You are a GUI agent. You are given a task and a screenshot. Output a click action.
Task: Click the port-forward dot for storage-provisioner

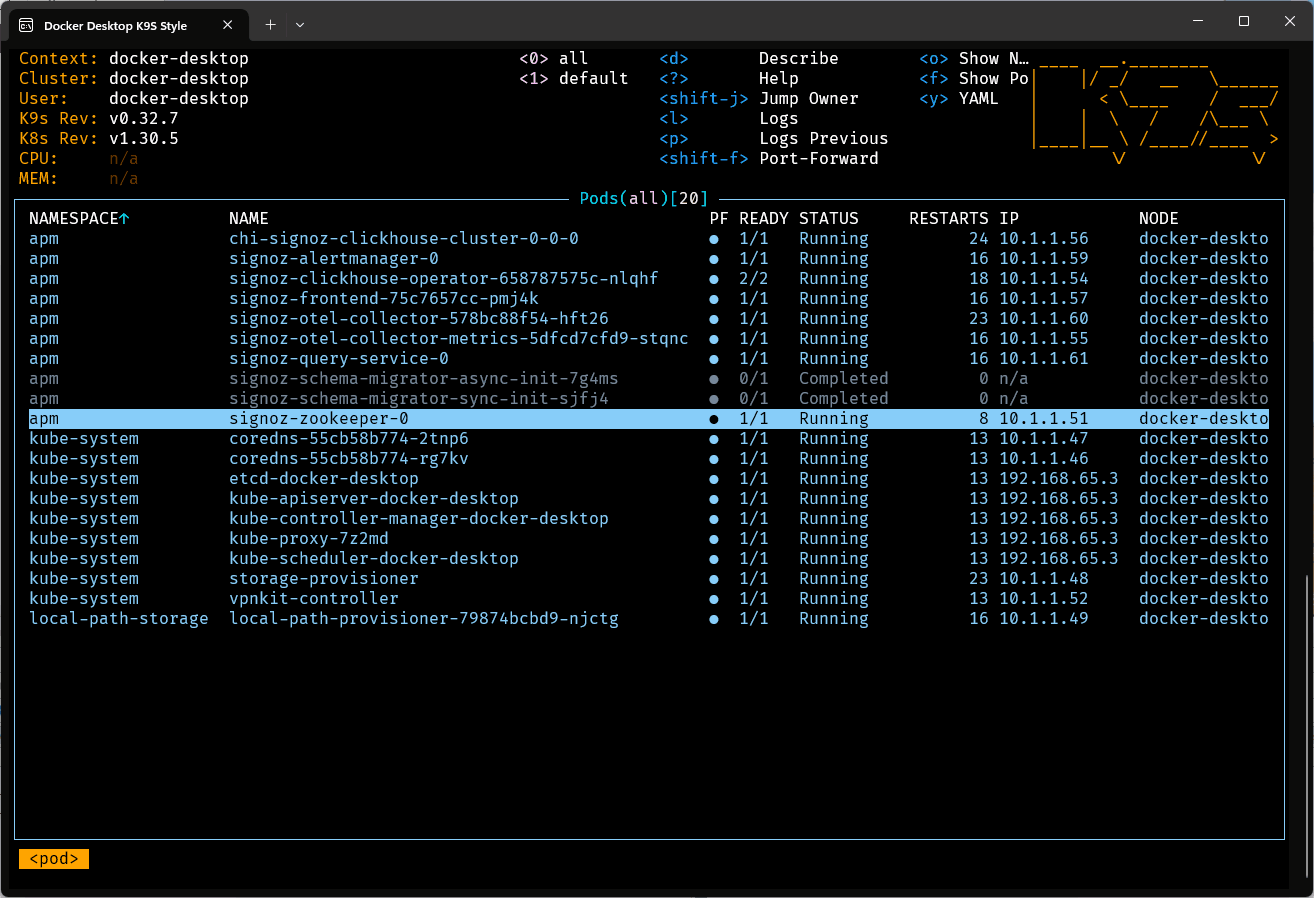[714, 579]
